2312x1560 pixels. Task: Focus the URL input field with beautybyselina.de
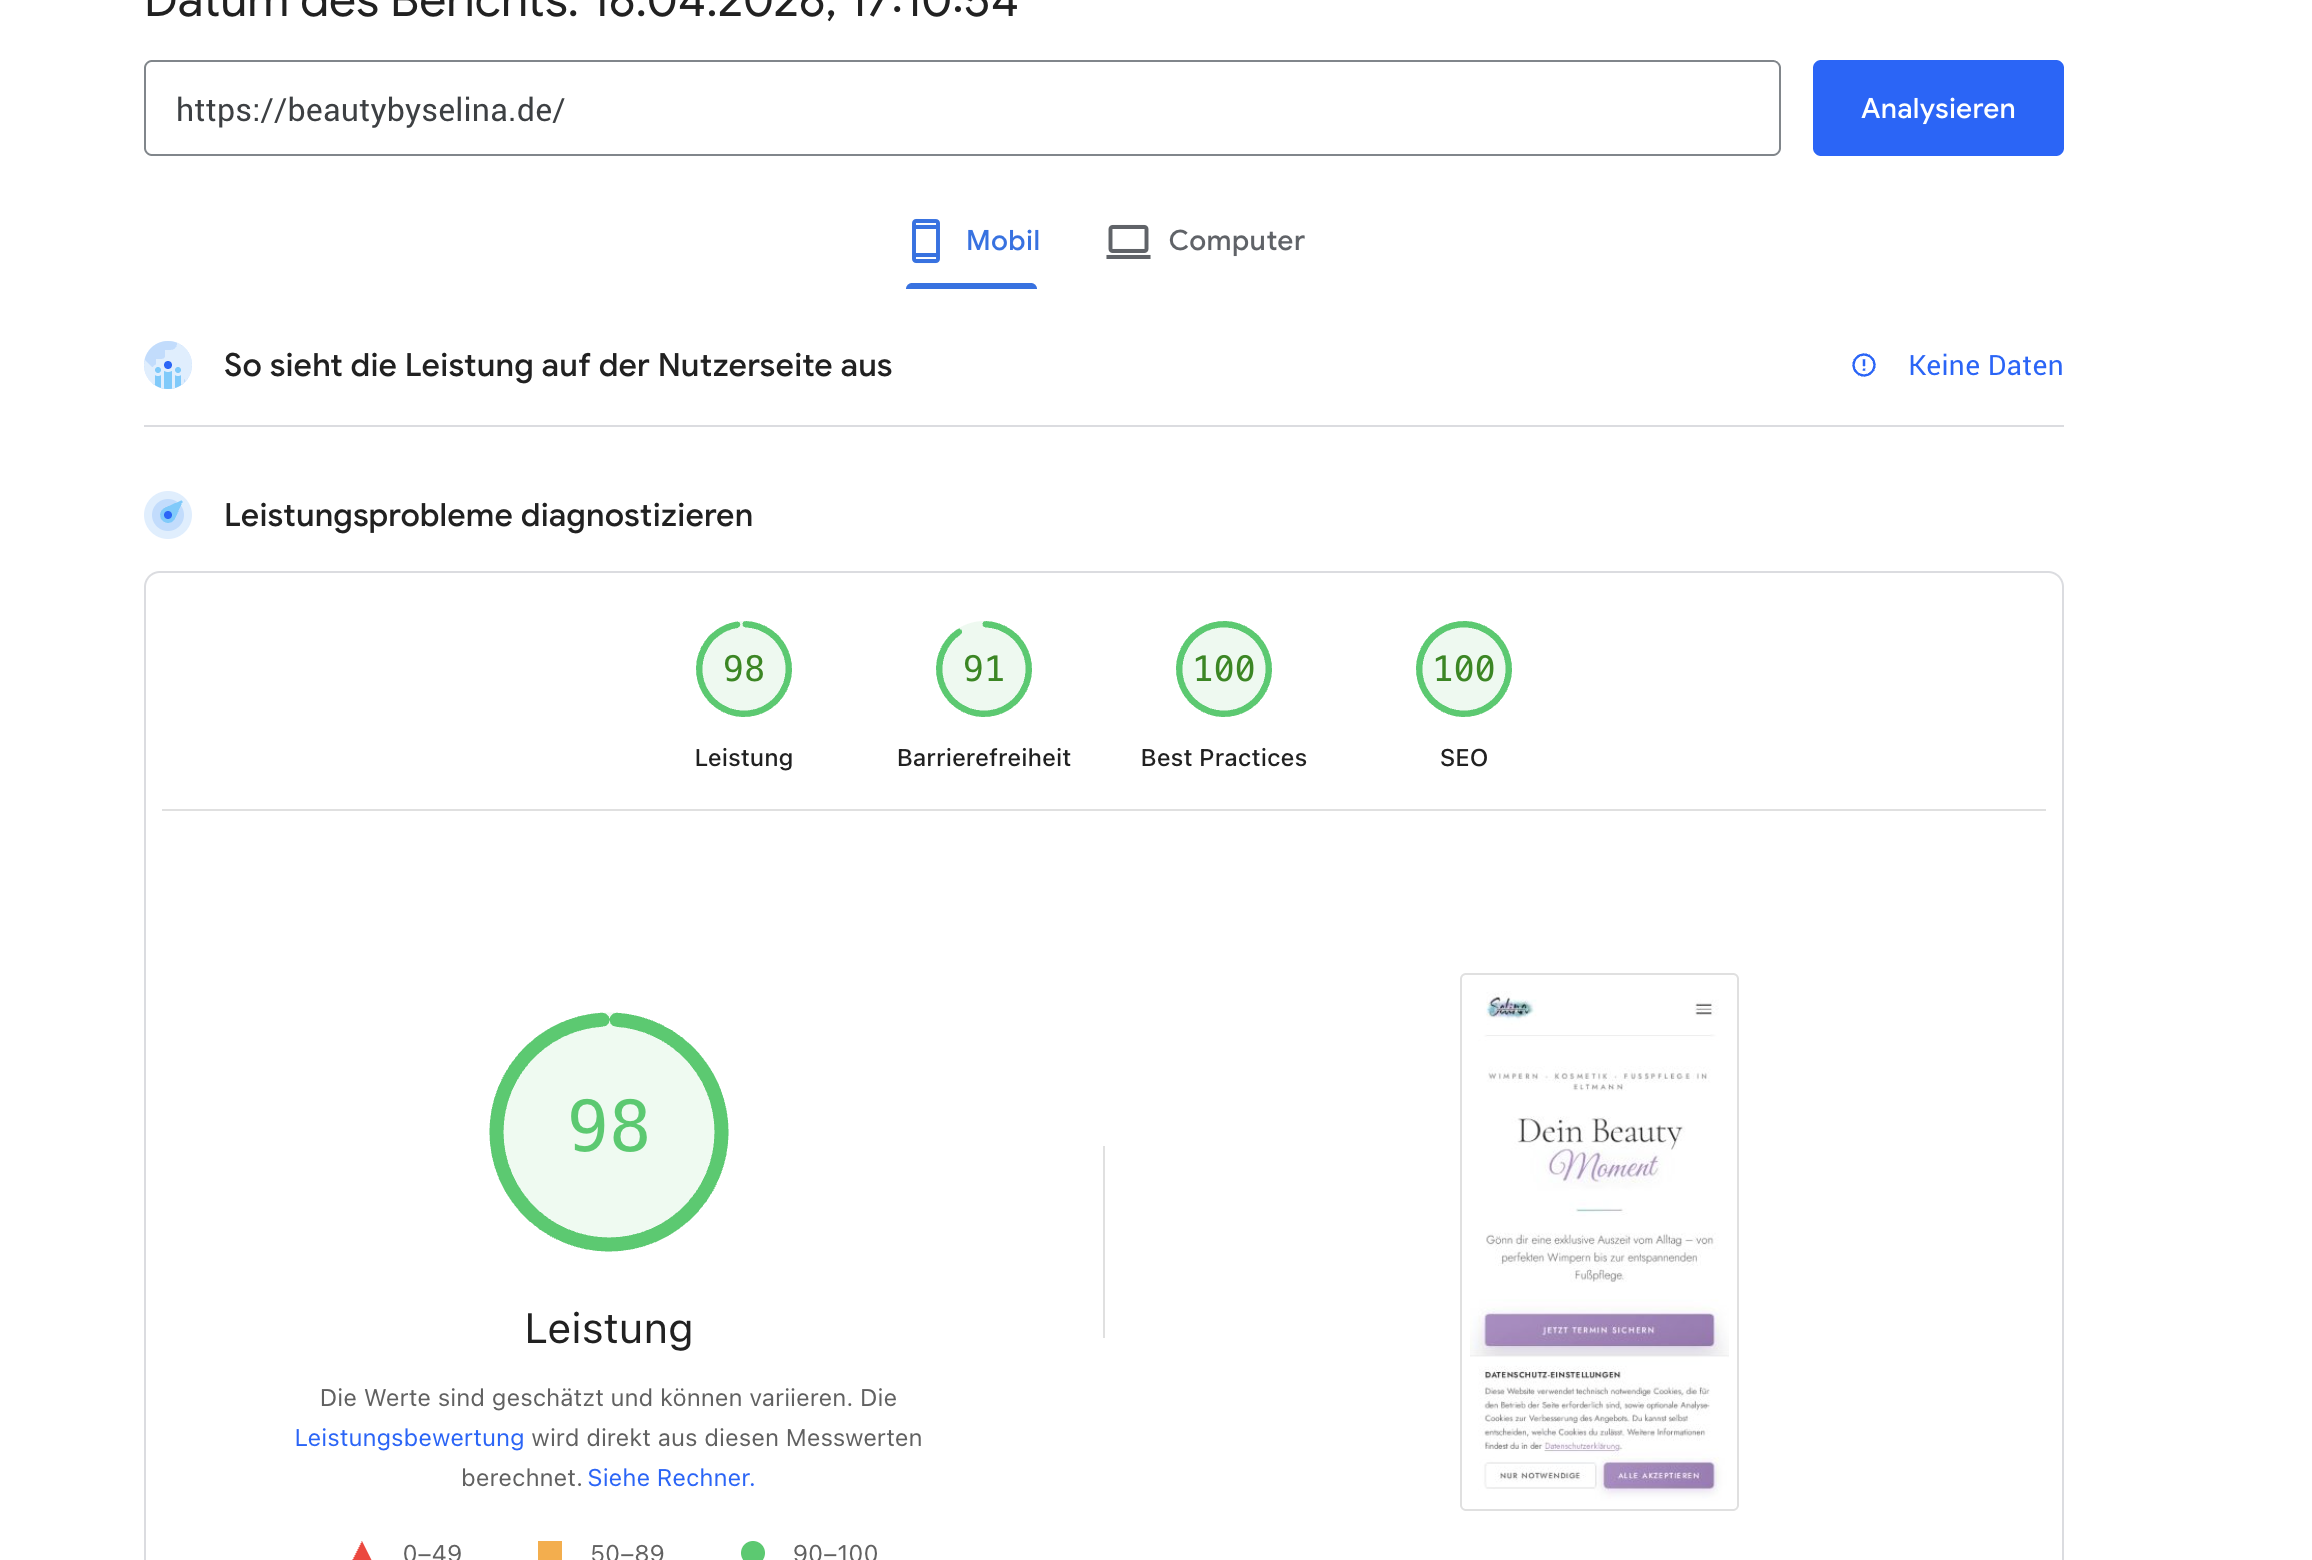point(962,108)
